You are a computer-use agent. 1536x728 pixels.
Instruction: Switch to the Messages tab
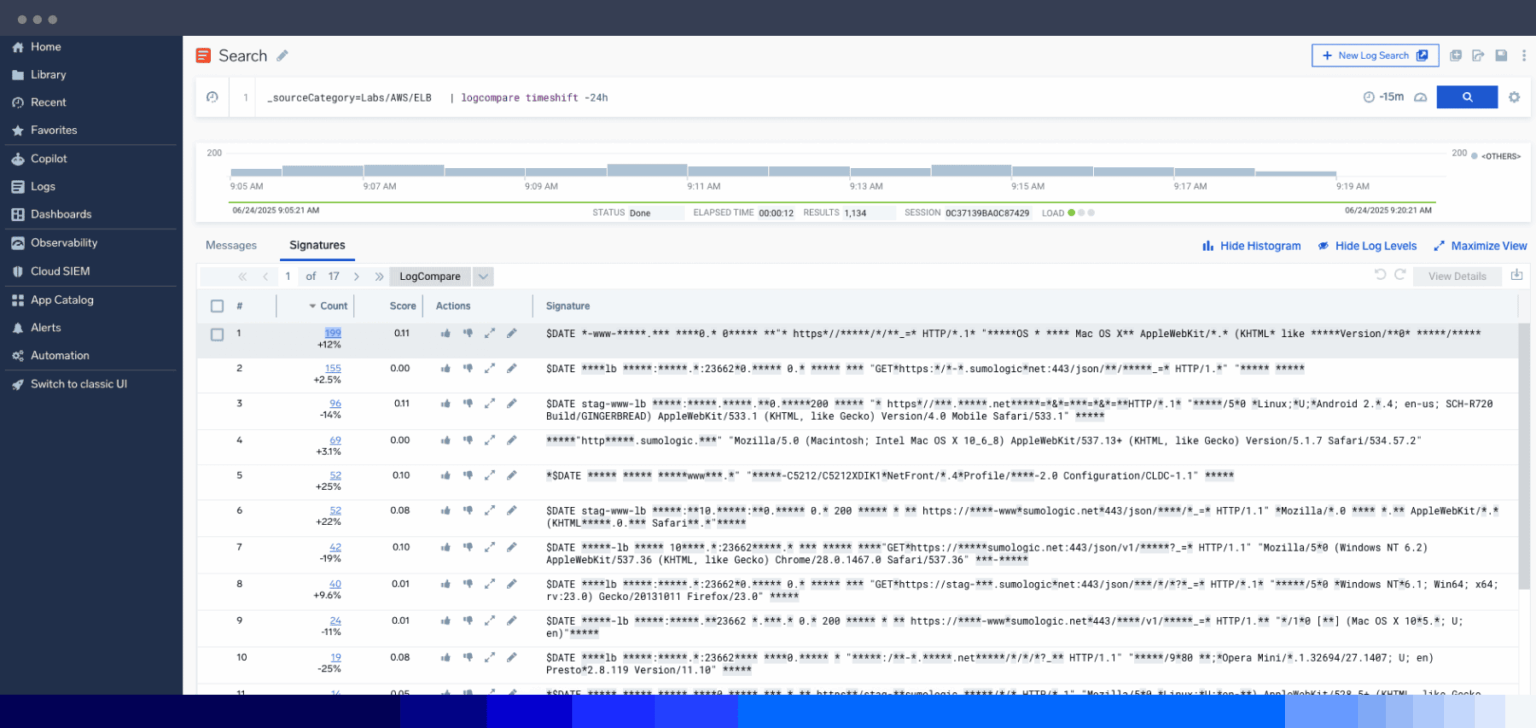pos(231,245)
